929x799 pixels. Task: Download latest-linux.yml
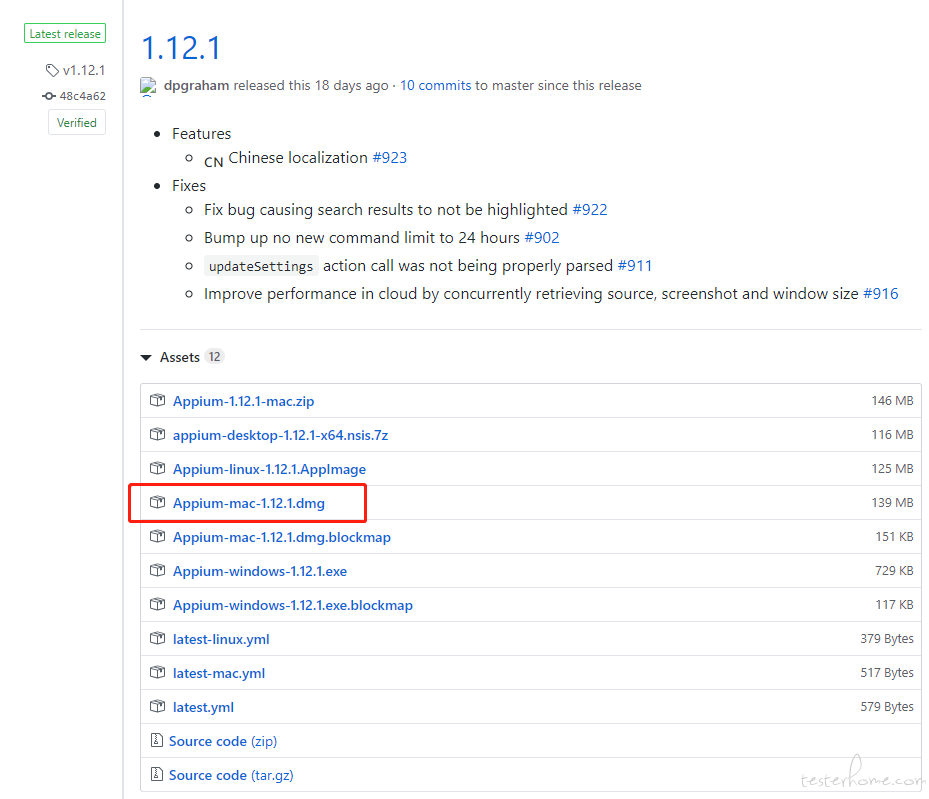(221, 639)
